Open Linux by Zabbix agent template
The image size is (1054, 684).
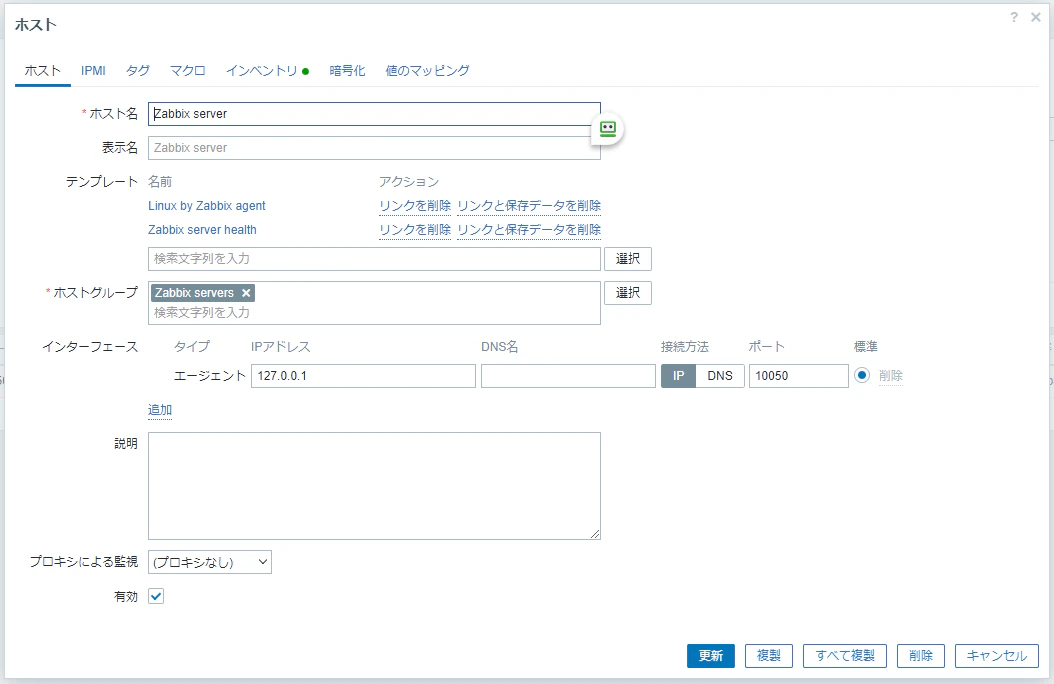pyautogui.click(x=206, y=206)
